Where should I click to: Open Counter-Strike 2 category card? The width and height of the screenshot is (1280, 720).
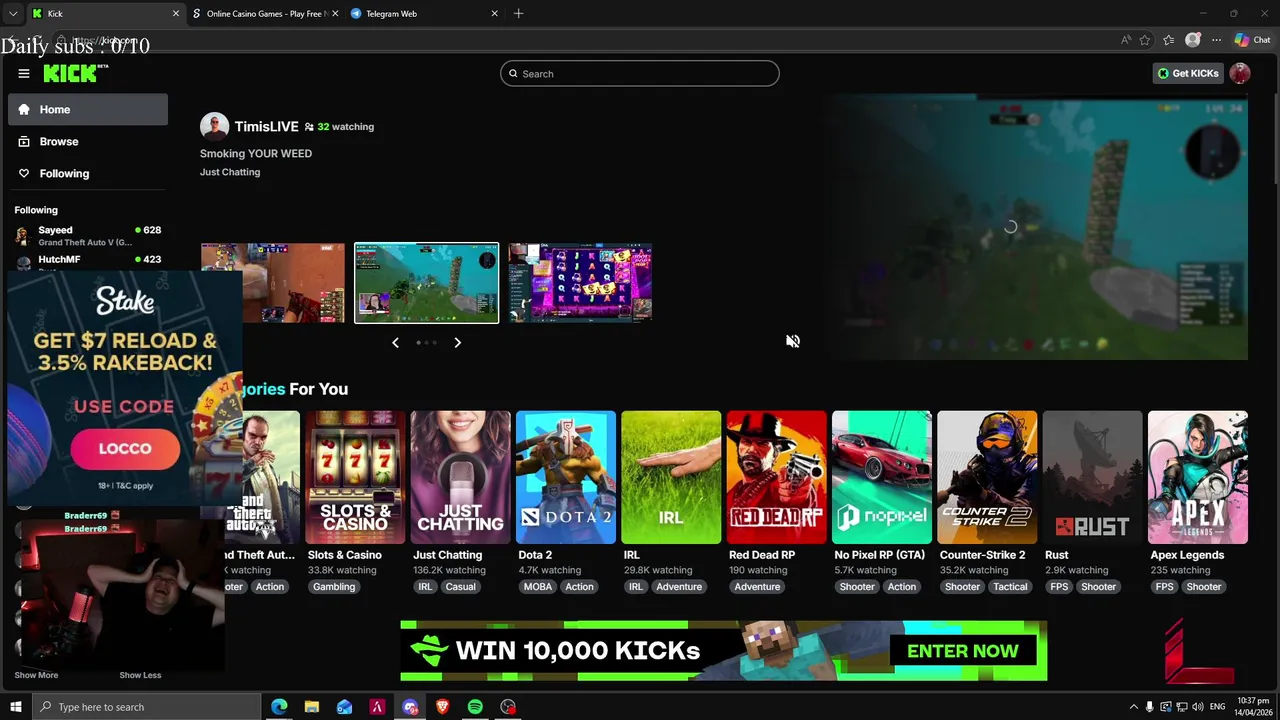987,477
